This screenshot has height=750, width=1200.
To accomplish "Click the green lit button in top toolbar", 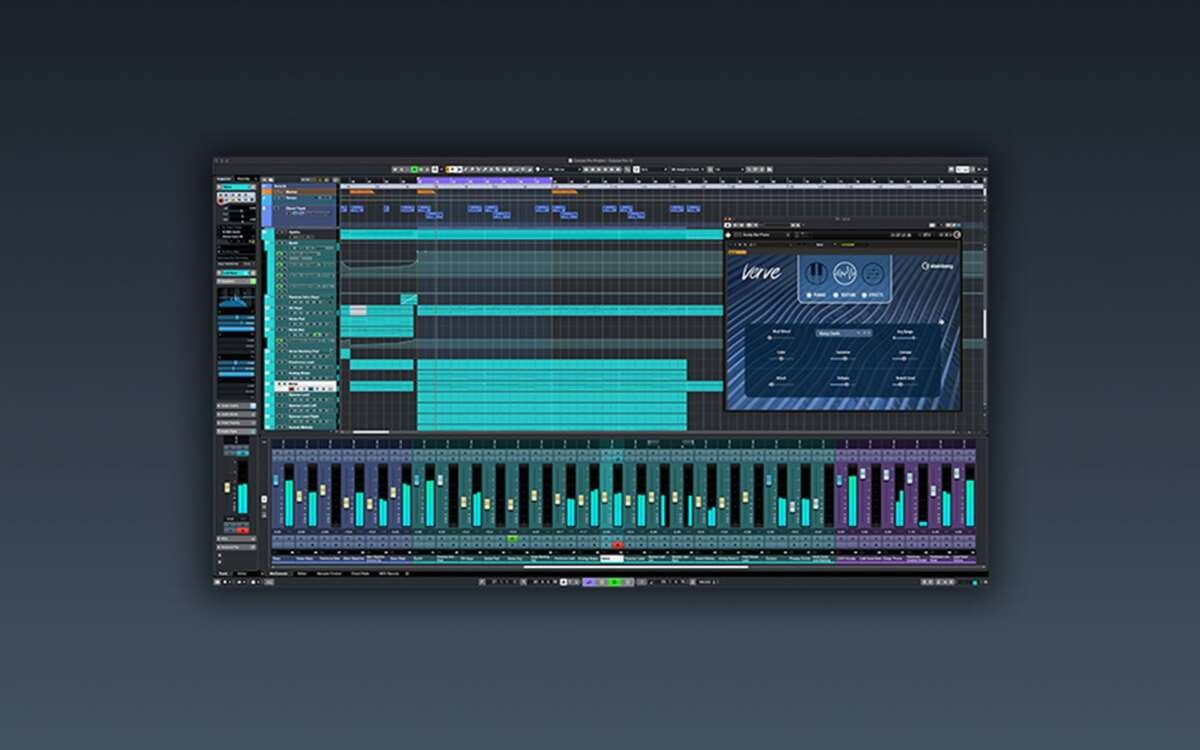I will coord(414,169).
